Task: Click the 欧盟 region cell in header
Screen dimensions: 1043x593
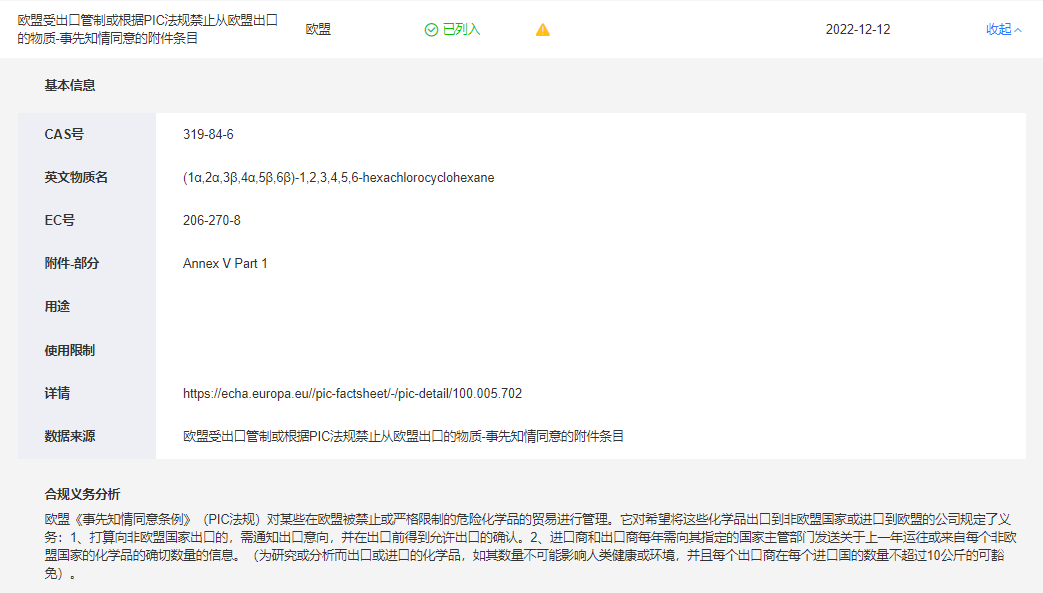Action: [x=318, y=30]
